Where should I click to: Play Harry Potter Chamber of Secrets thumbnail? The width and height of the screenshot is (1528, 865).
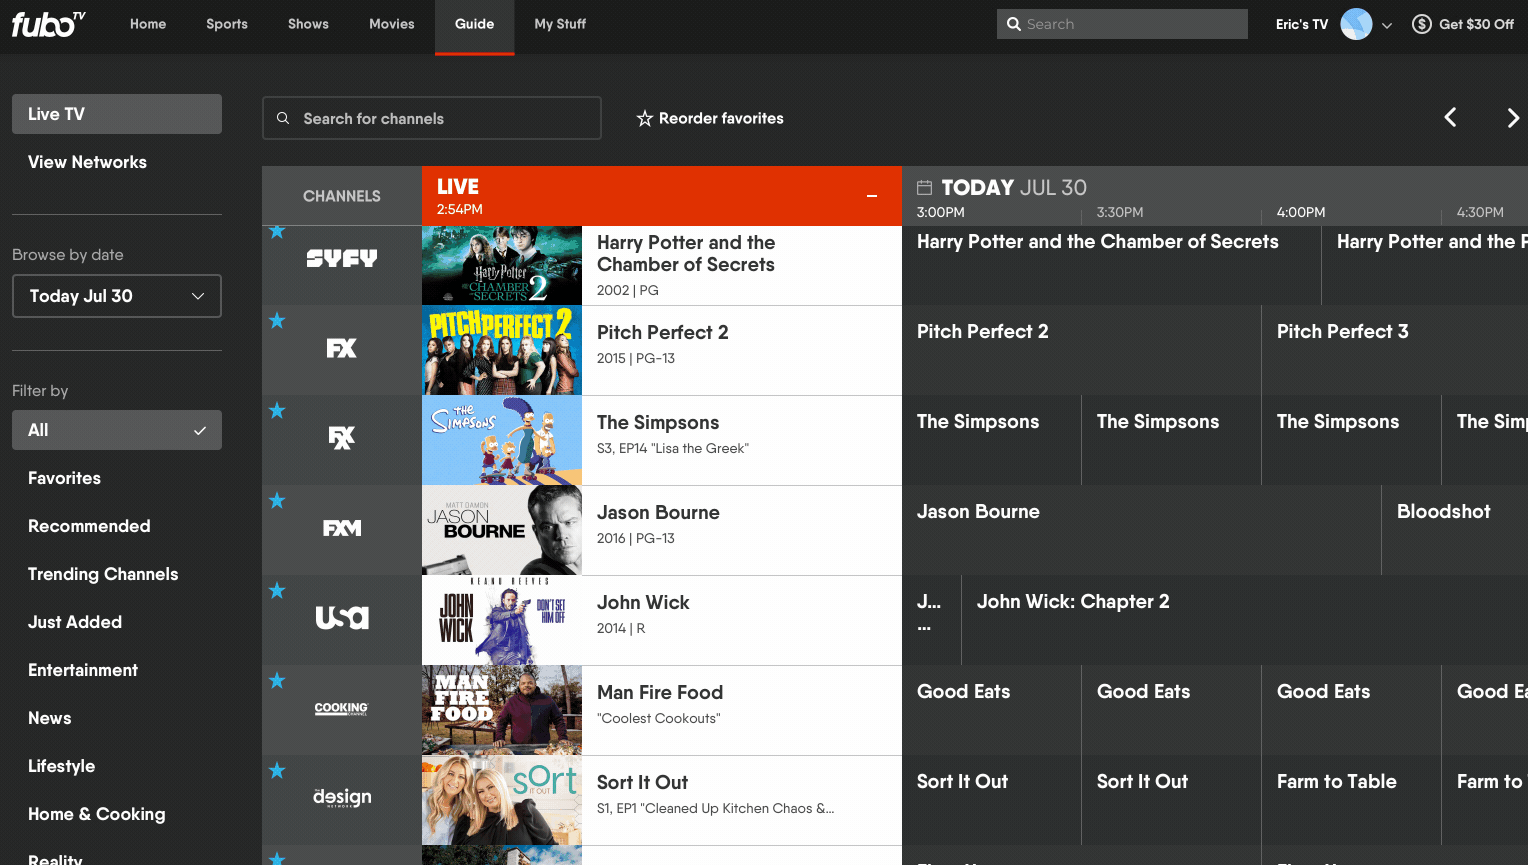(x=502, y=265)
